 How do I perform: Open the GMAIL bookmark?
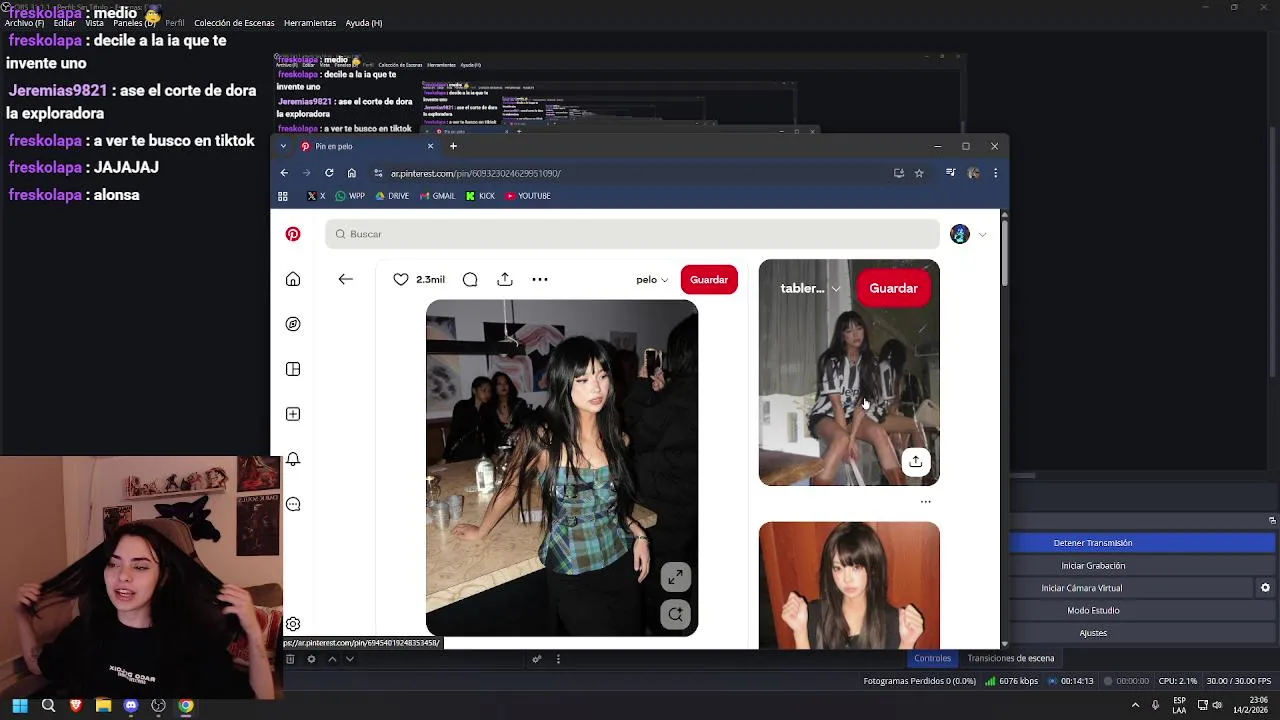437,196
